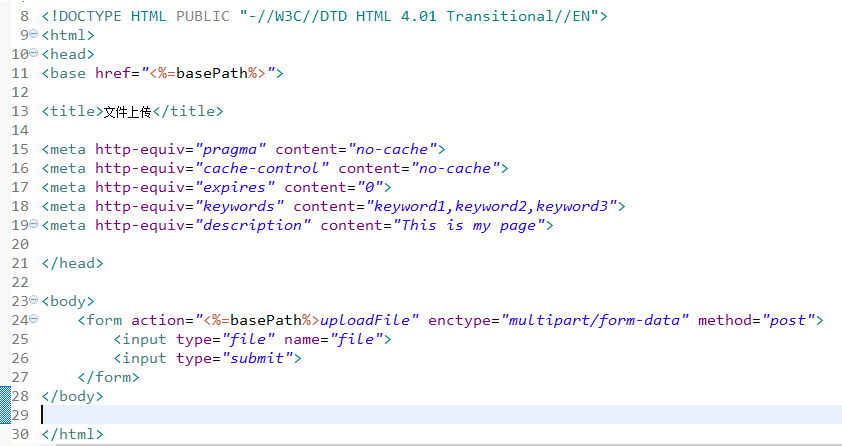842x446 pixels.
Task: Click the "keyword1,keyword2,keyword3" content value
Action: [x=491, y=206]
